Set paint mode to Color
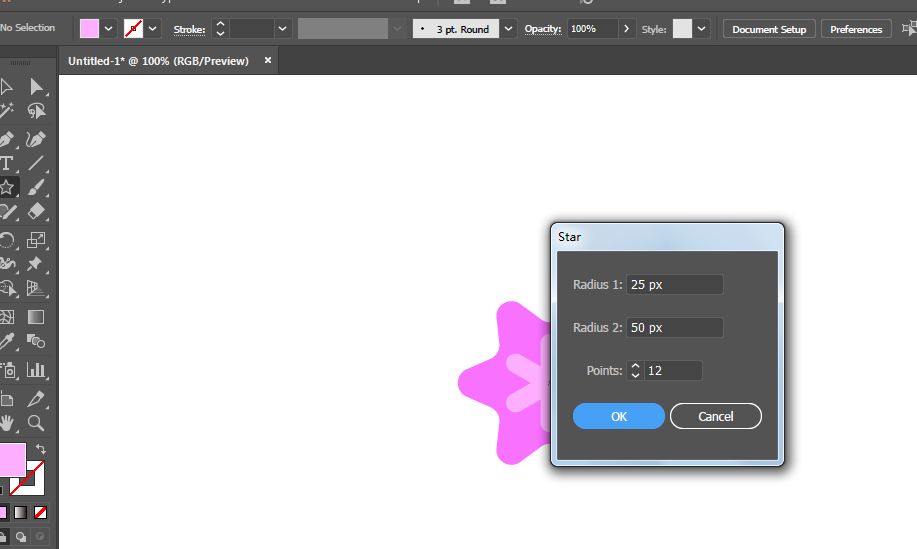 tap(3, 513)
